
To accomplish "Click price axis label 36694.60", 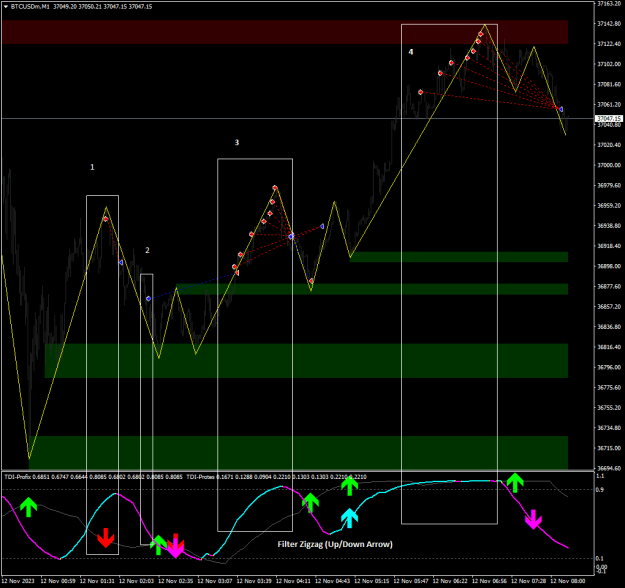I will [609, 468].
